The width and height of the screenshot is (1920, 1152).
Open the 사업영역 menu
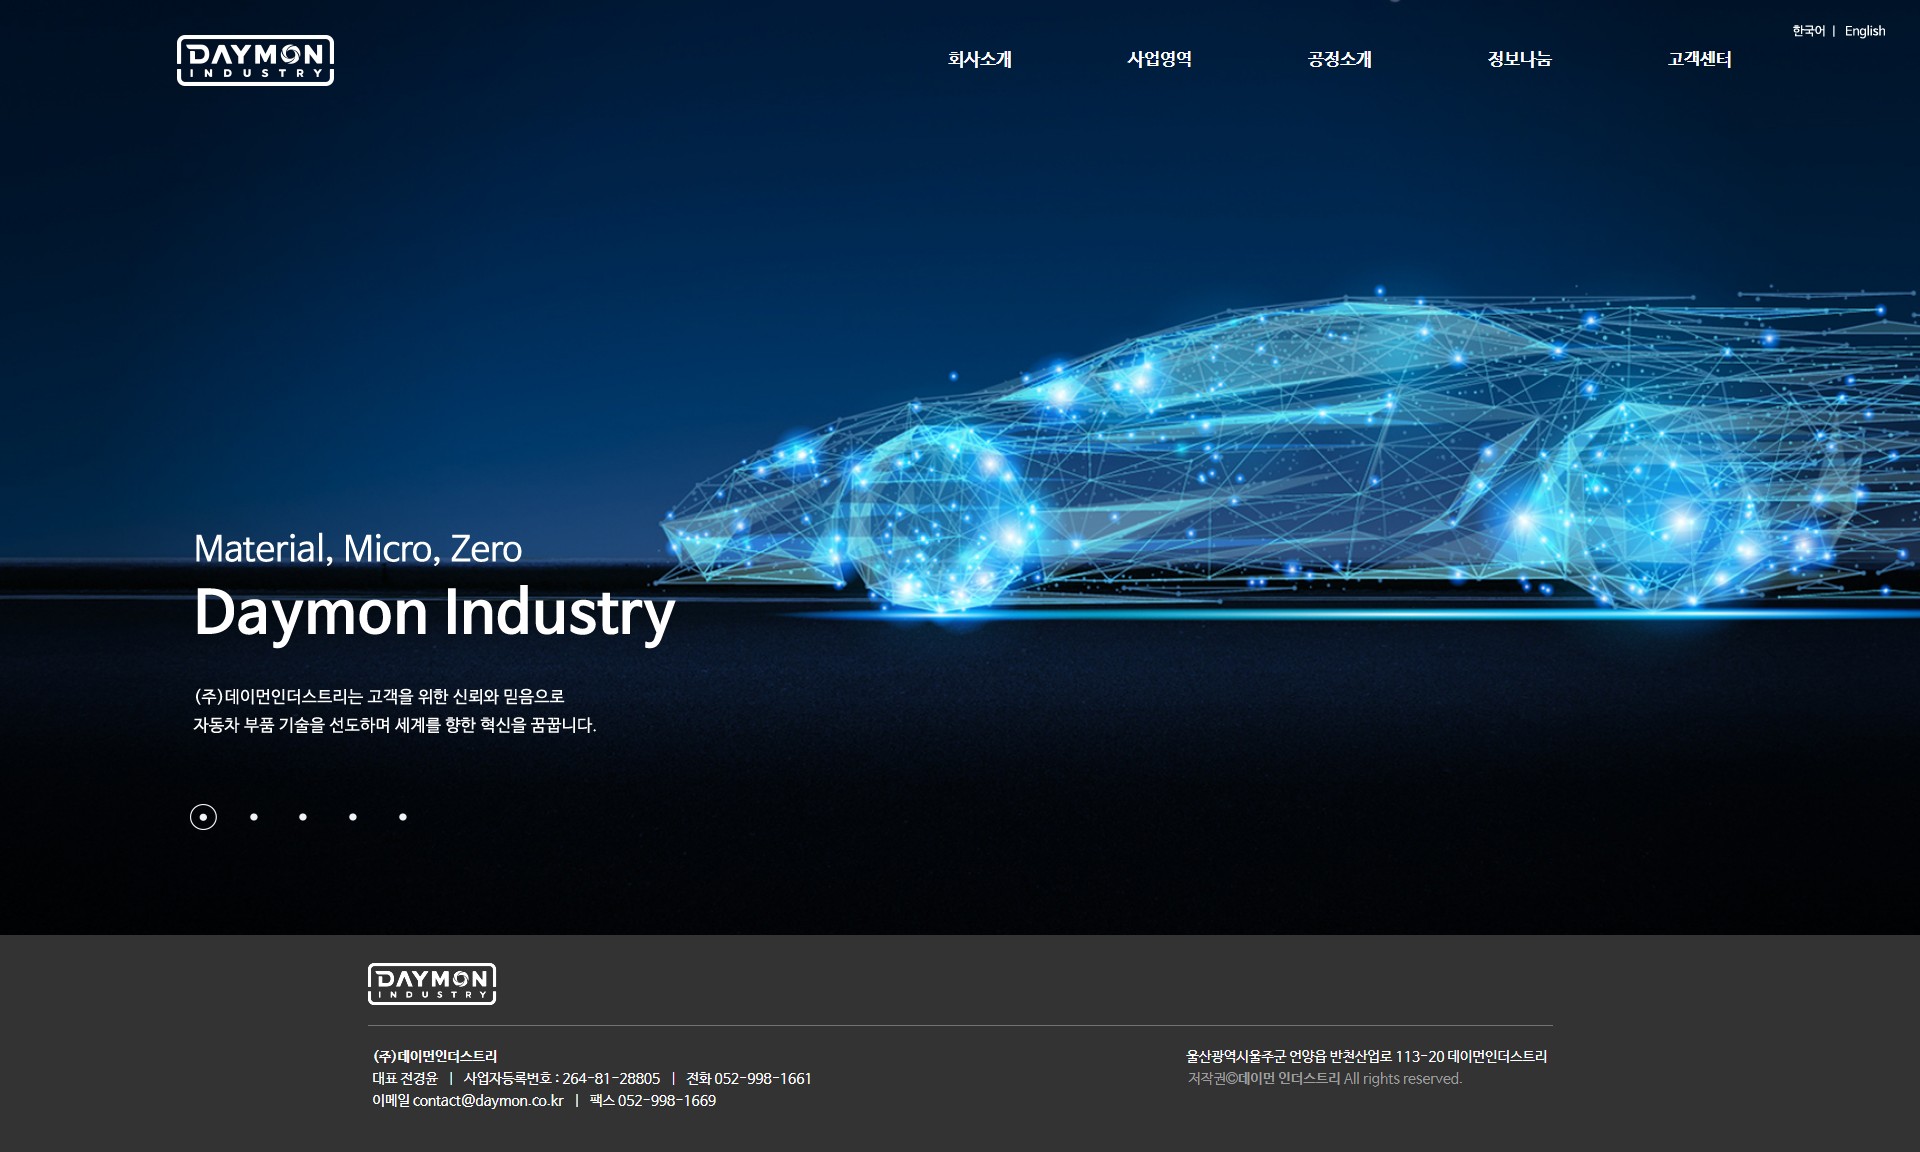(x=1159, y=59)
